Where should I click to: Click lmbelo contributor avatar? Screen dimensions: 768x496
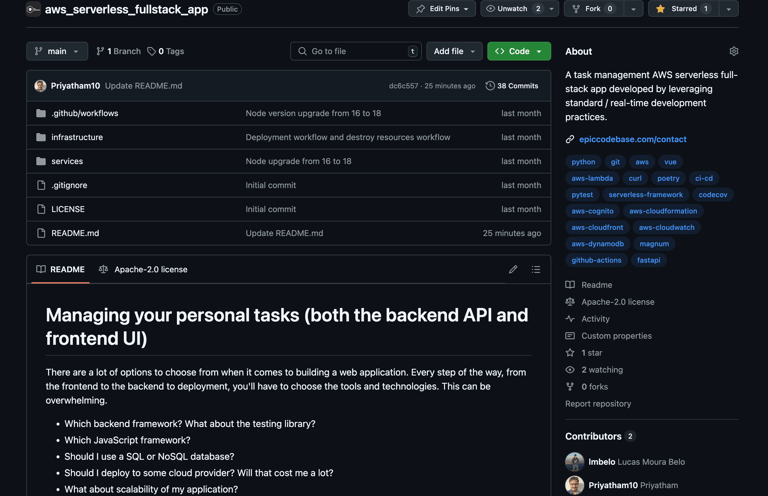(x=575, y=462)
